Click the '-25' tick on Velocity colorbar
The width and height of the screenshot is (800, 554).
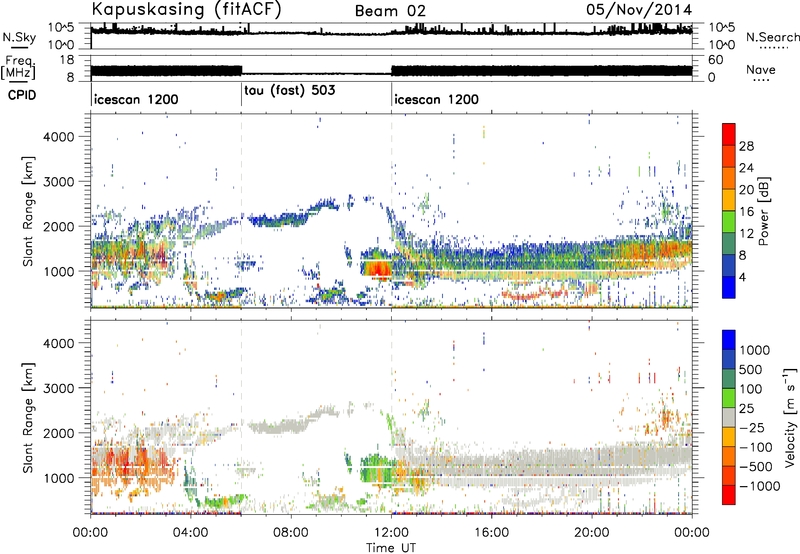(x=752, y=428)
